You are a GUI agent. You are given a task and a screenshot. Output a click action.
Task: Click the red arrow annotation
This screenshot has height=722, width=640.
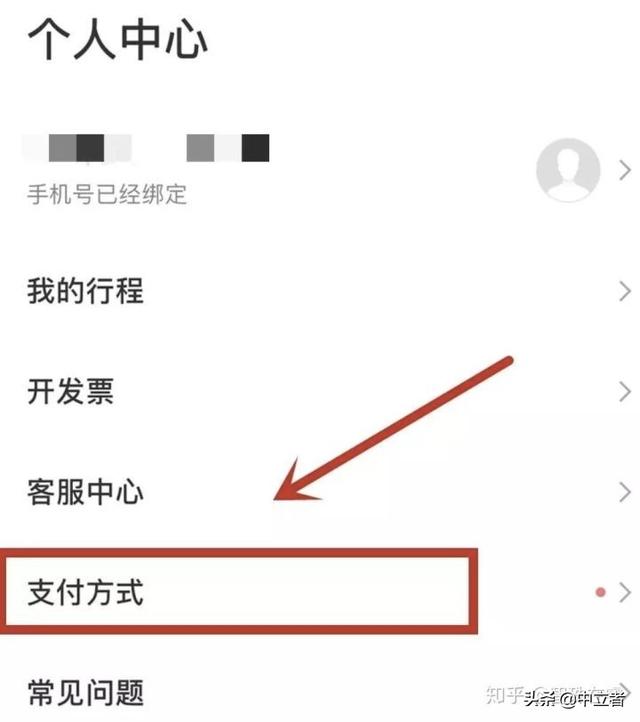(393, 429)
